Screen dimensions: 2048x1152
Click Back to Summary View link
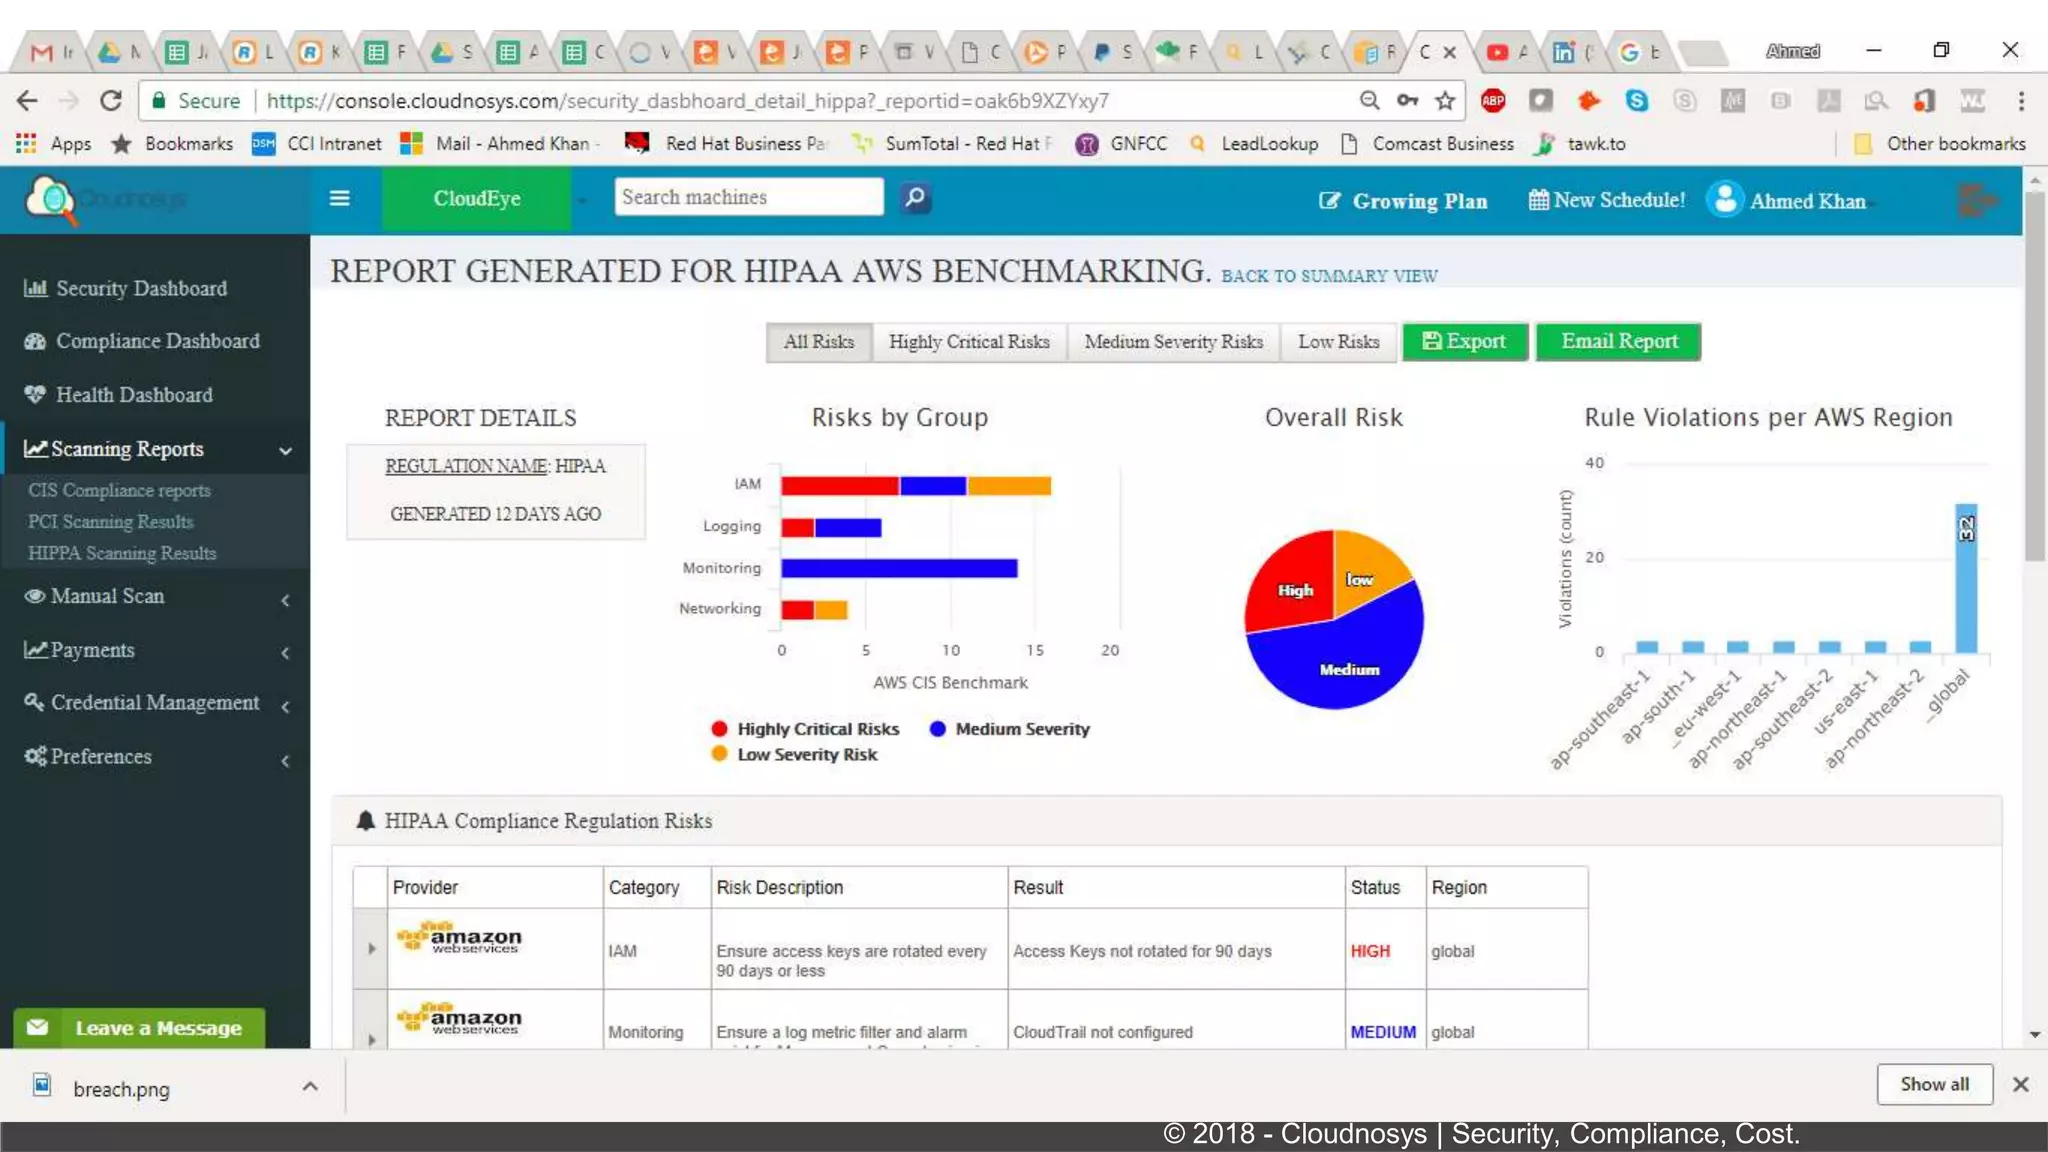coord(1329,276)
